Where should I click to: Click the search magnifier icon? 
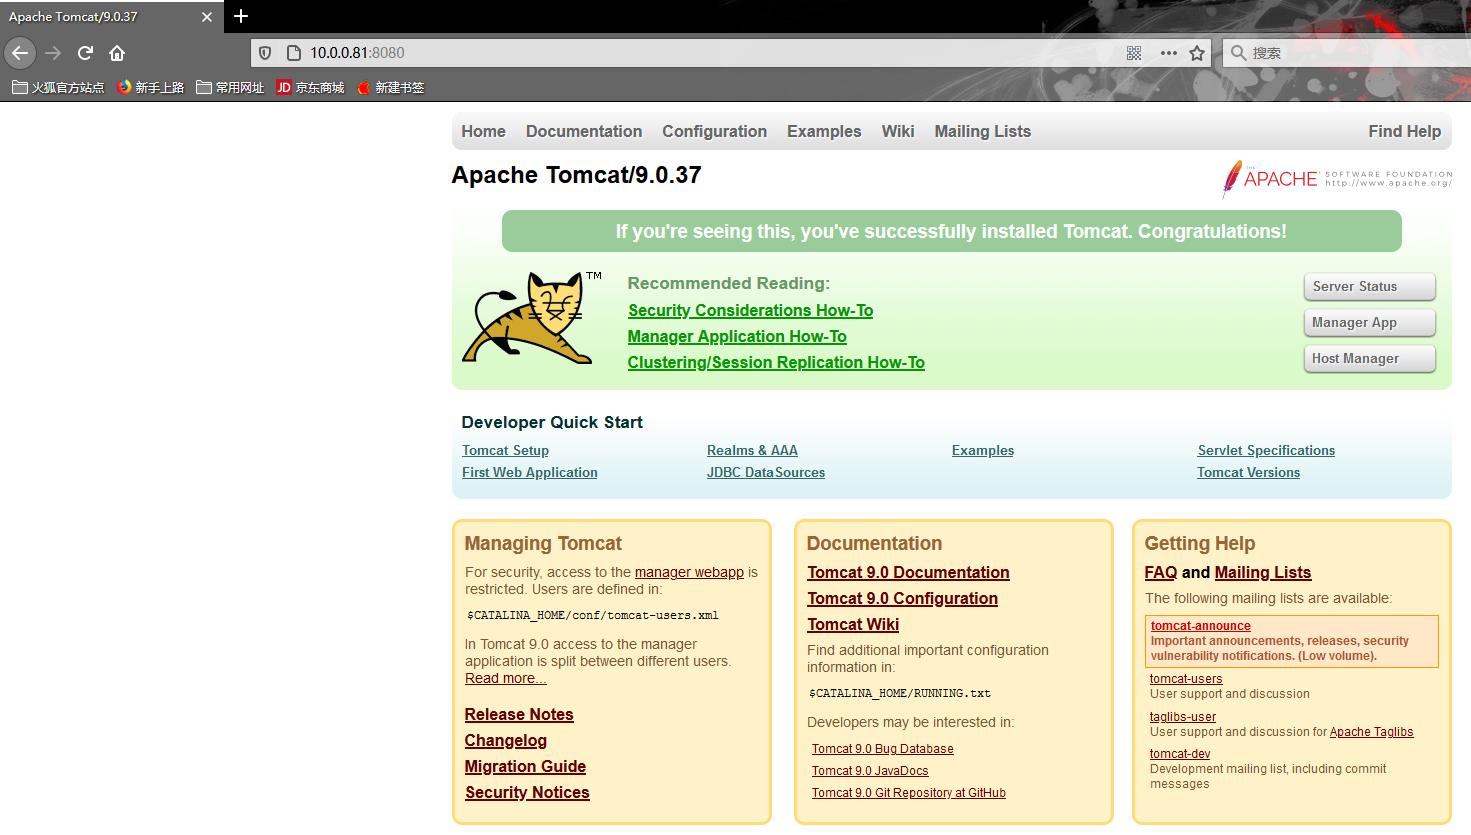[x=1238, y=53]
